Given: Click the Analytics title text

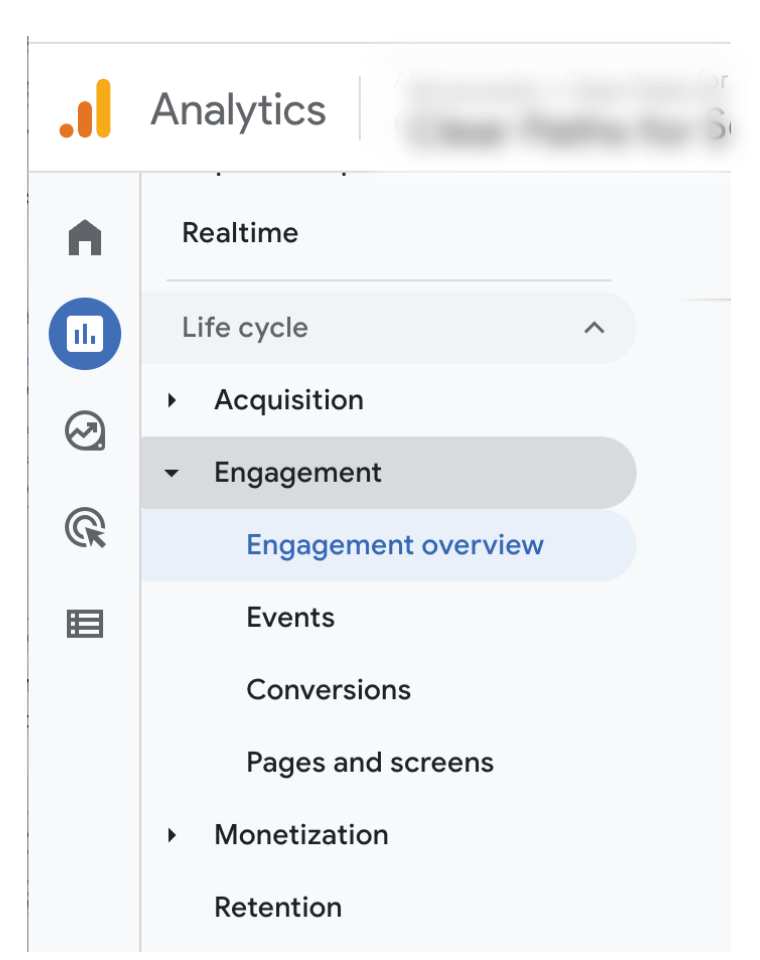Looking at the screenshot, I should coord(238,109).
